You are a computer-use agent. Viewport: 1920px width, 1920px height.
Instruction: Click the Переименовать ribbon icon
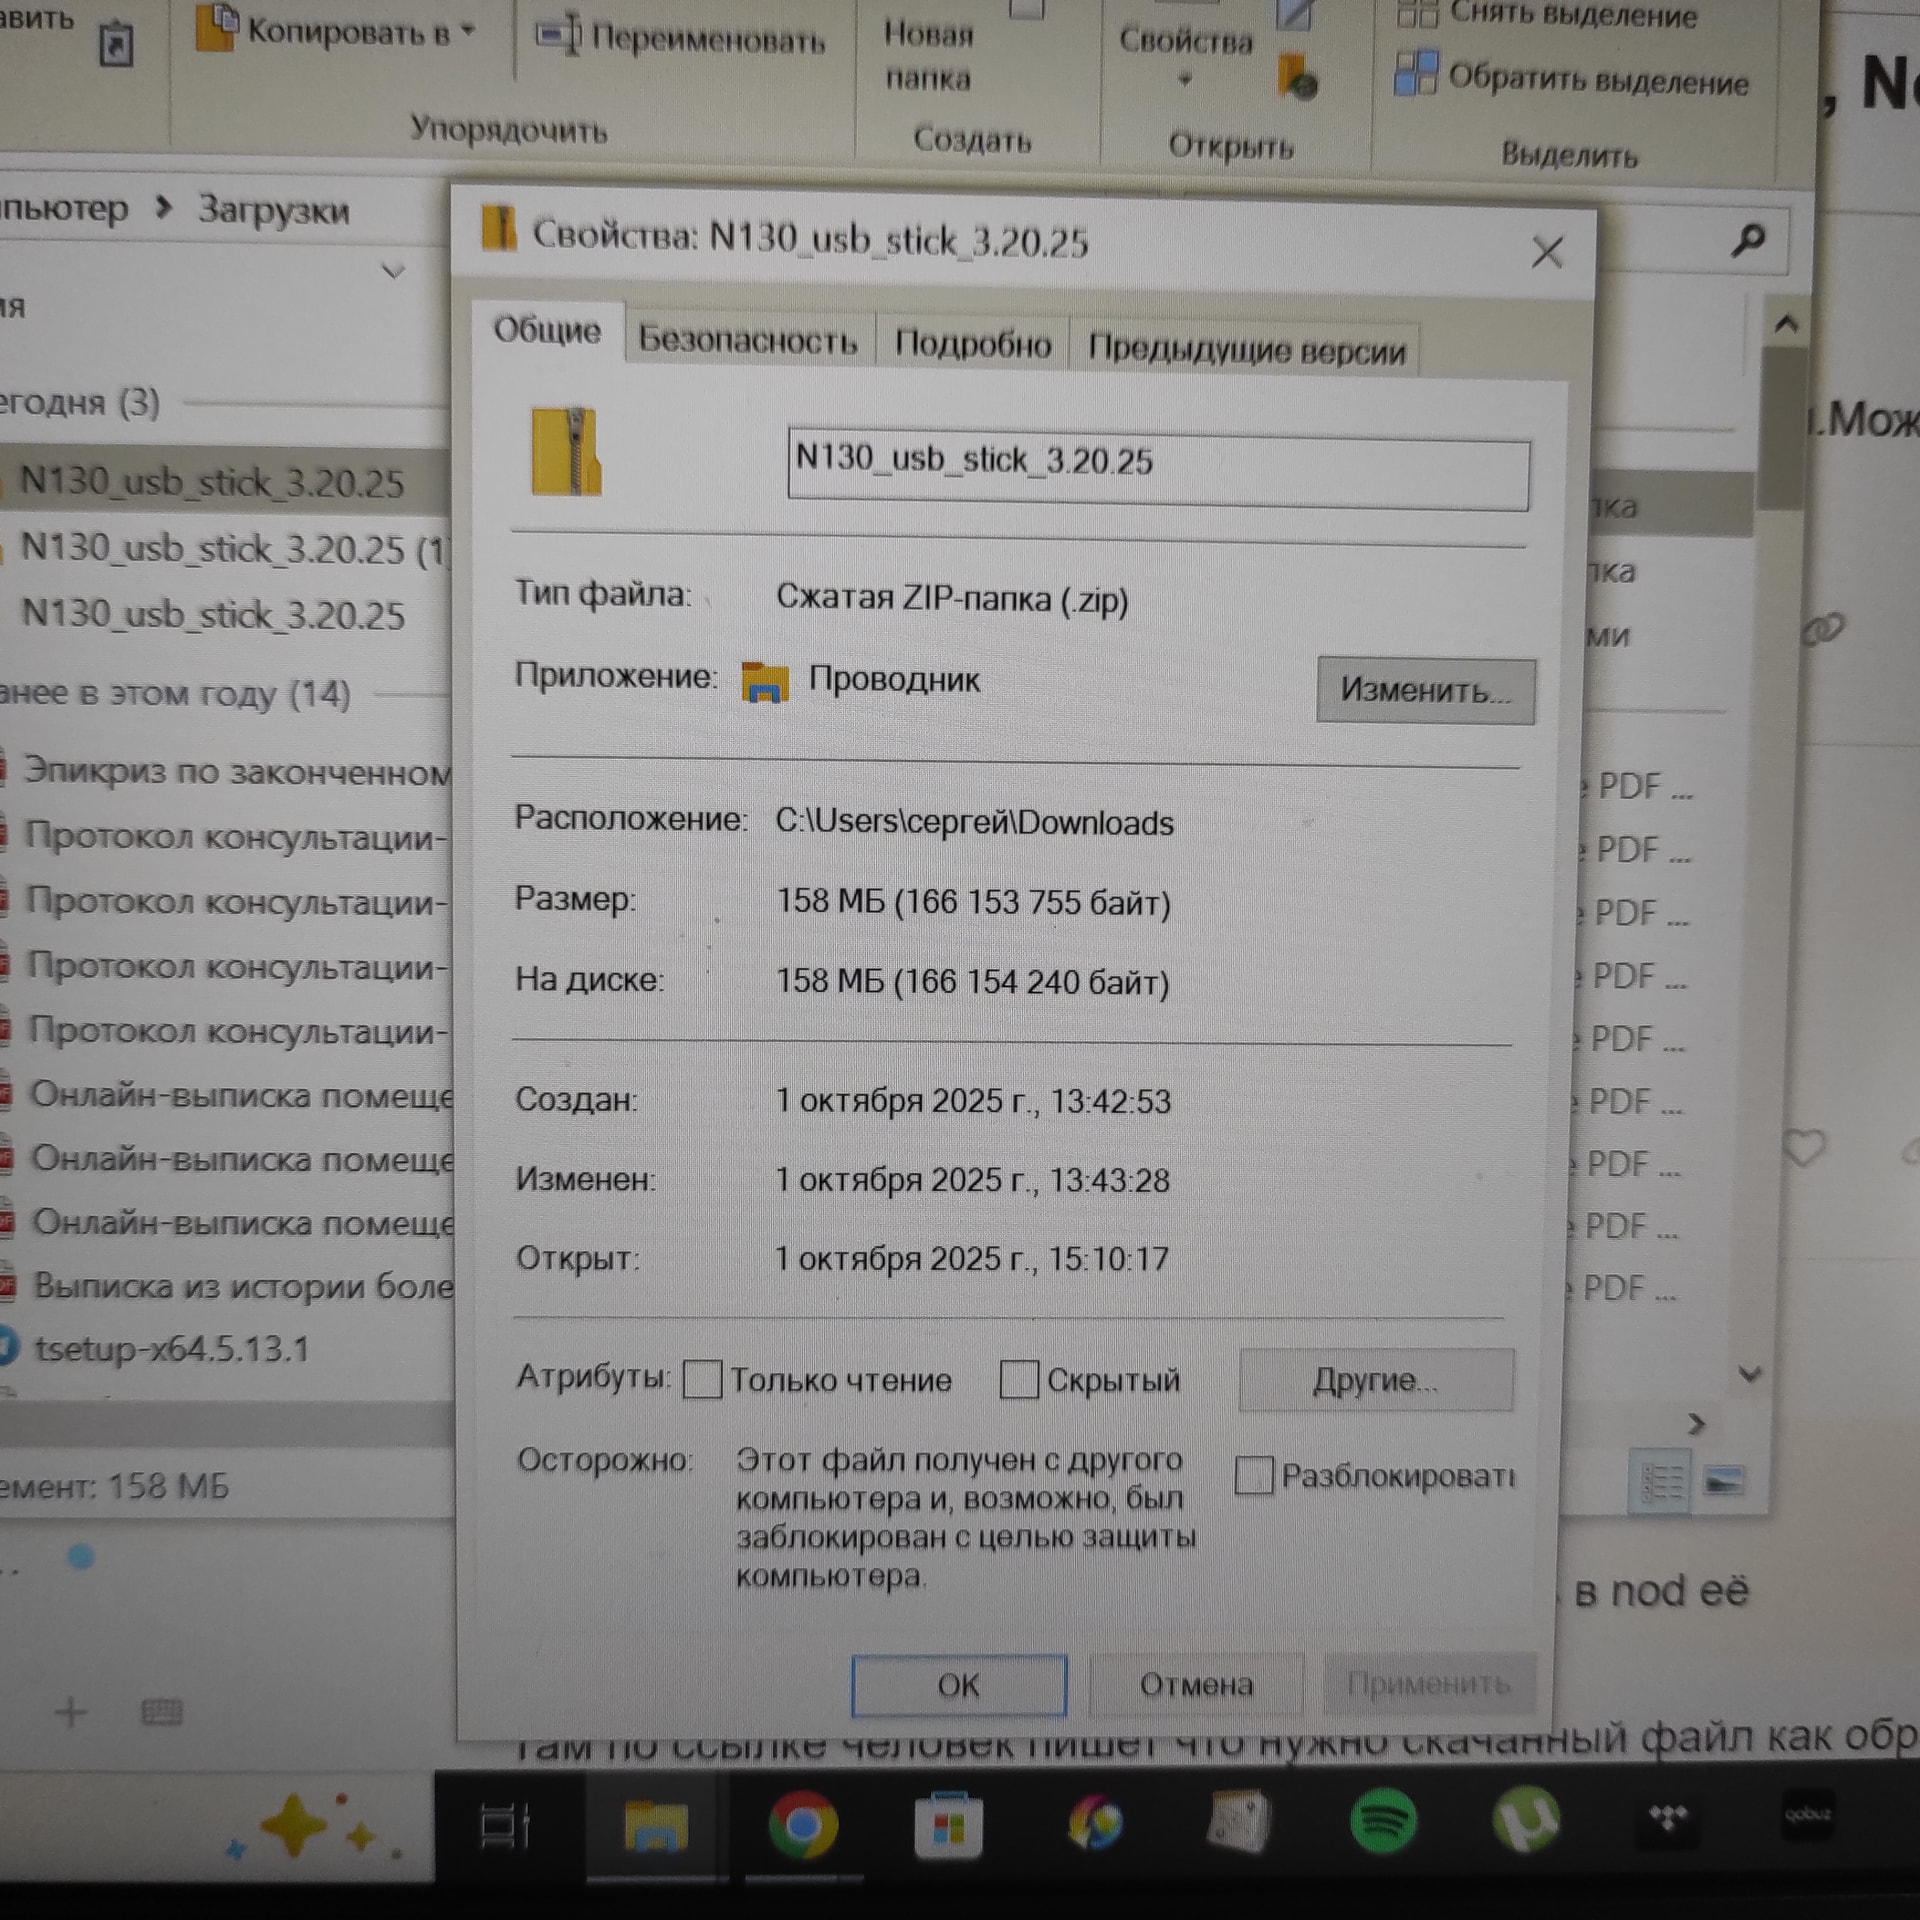(x=558, y=36)
